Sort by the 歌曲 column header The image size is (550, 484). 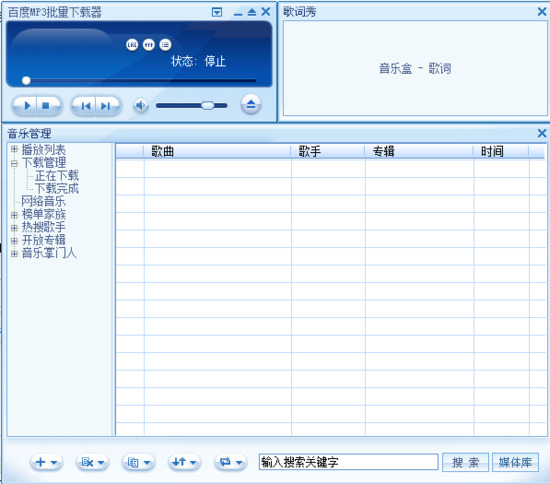pos(217,152)
